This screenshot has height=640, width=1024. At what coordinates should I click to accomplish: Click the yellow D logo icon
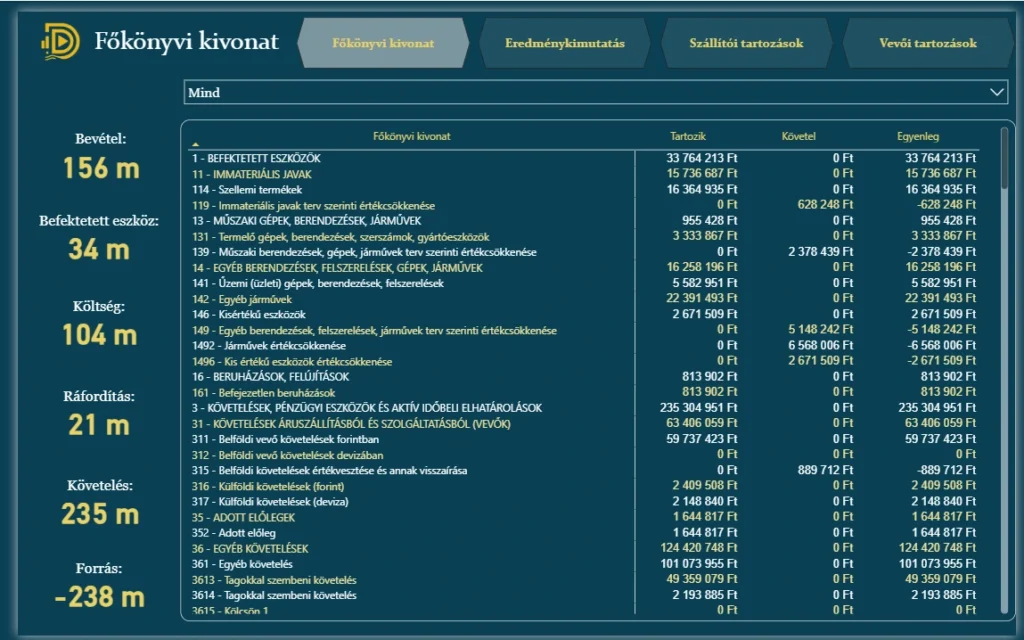point(61,42)
